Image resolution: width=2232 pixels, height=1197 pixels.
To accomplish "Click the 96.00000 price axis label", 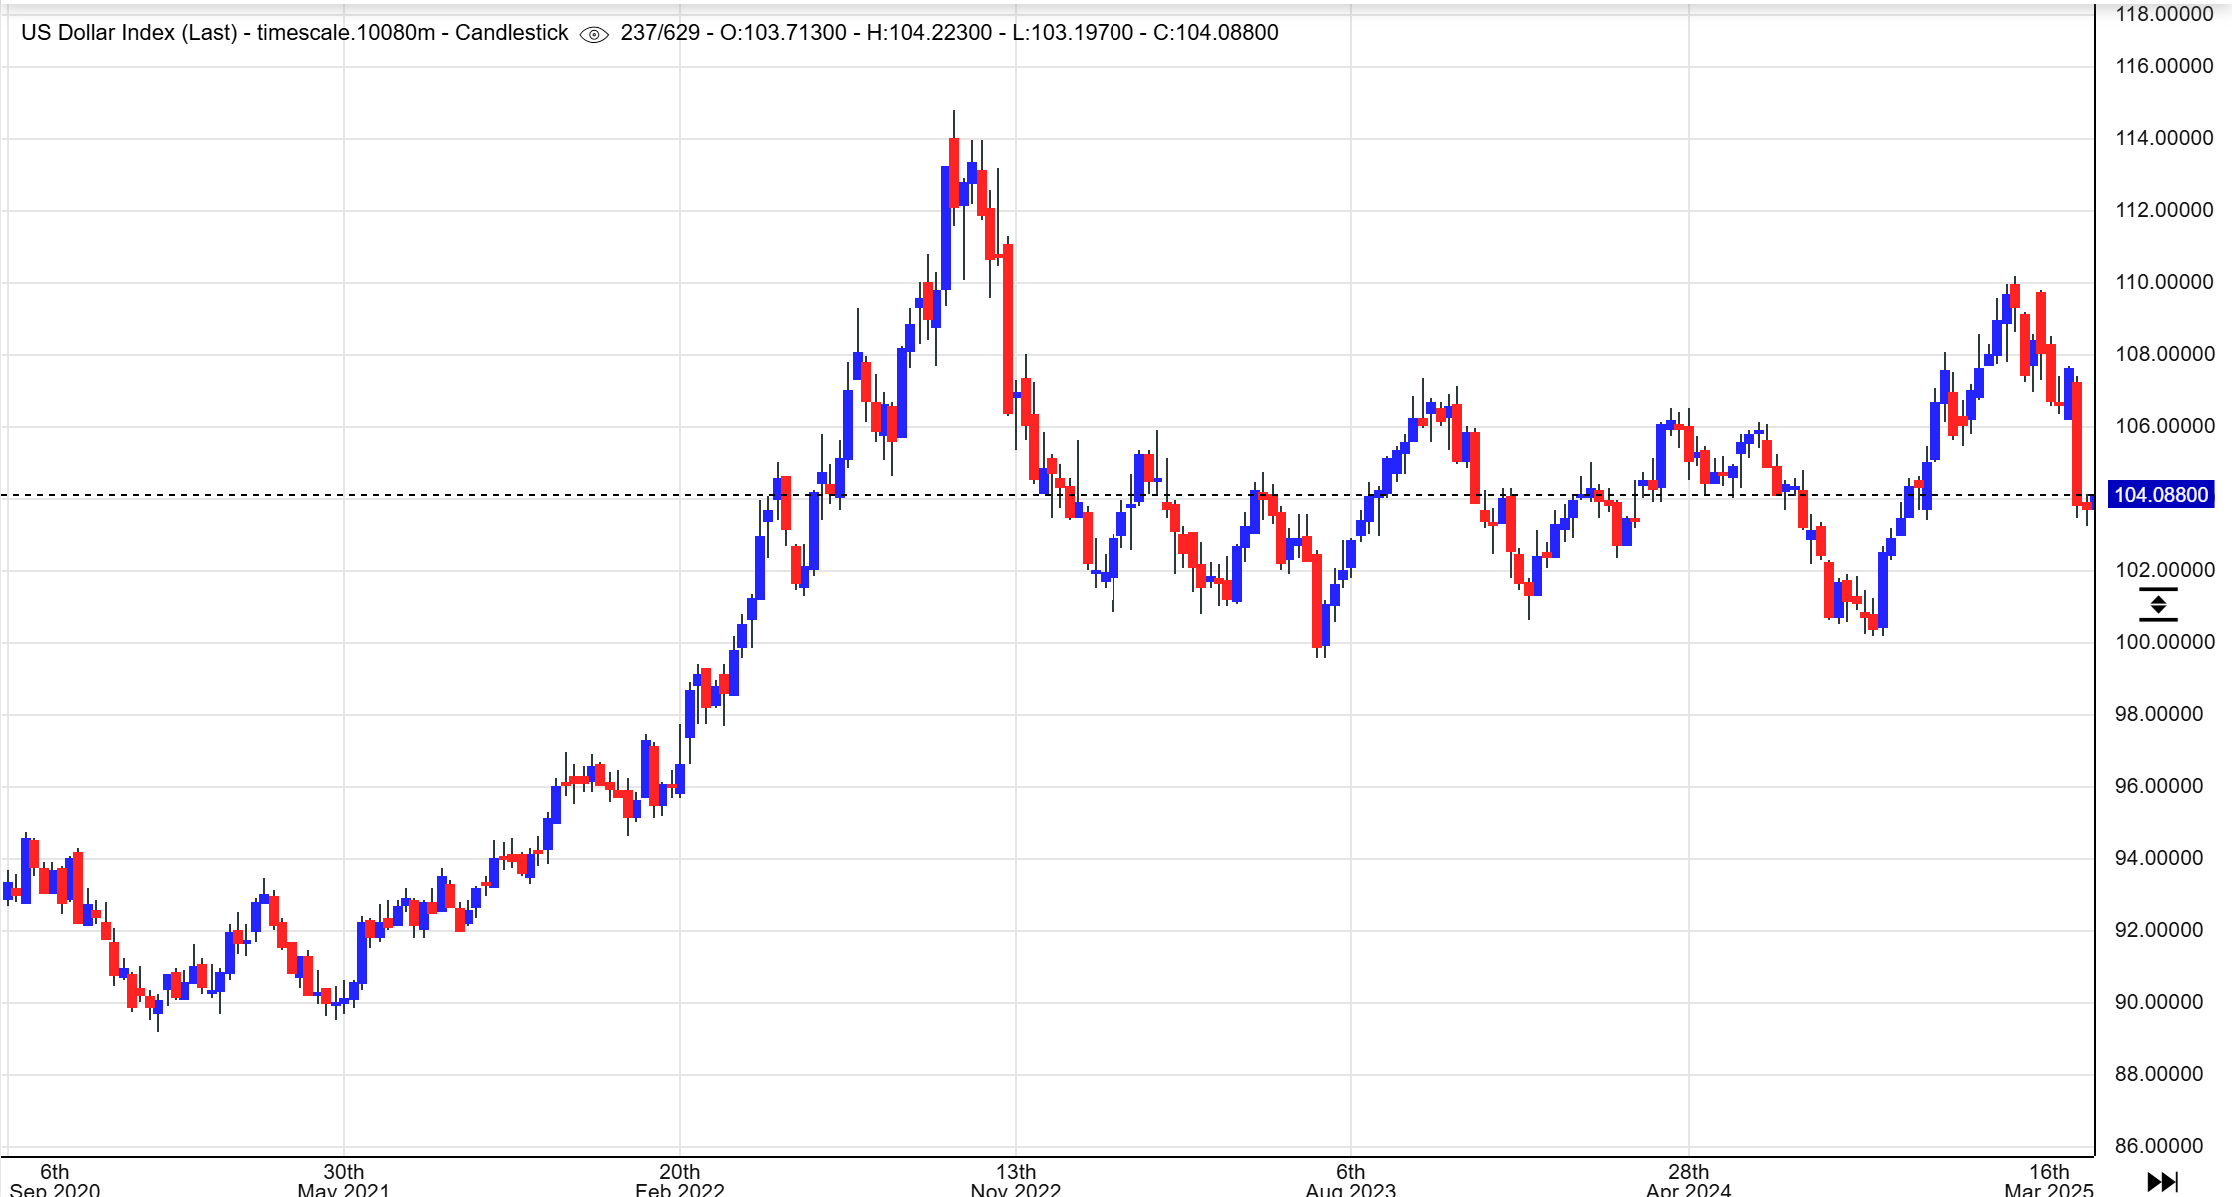I will coord(2159,786).
